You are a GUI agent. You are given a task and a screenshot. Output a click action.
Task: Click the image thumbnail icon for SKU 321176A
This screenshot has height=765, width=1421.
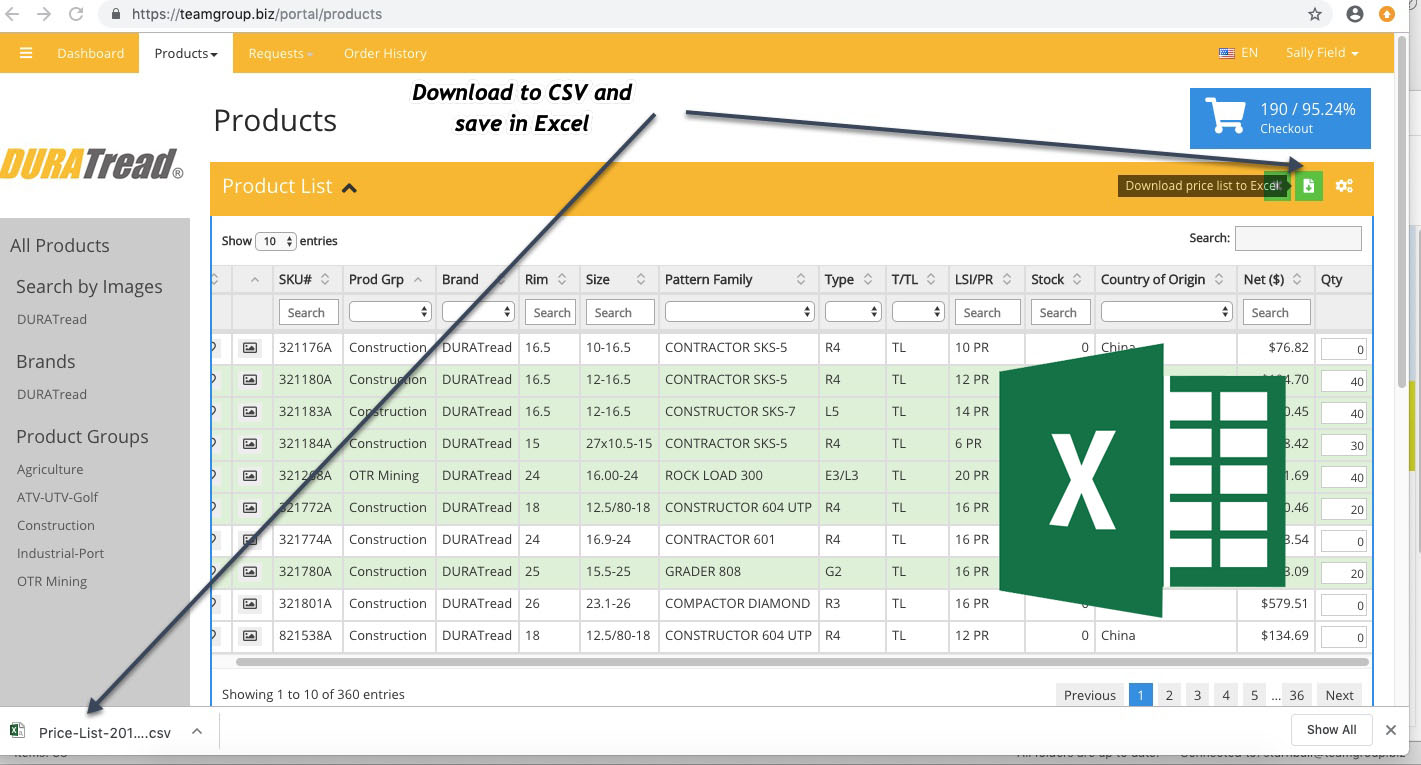[x=250, y=347]
